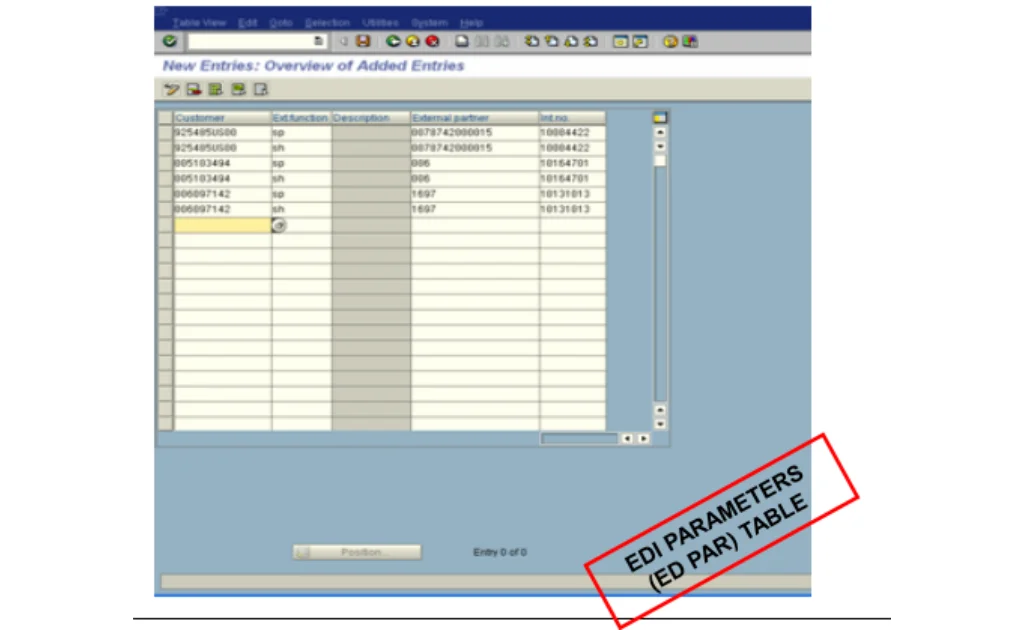
Task: Click the green Back arrow icon
Action: click(392, 41)
